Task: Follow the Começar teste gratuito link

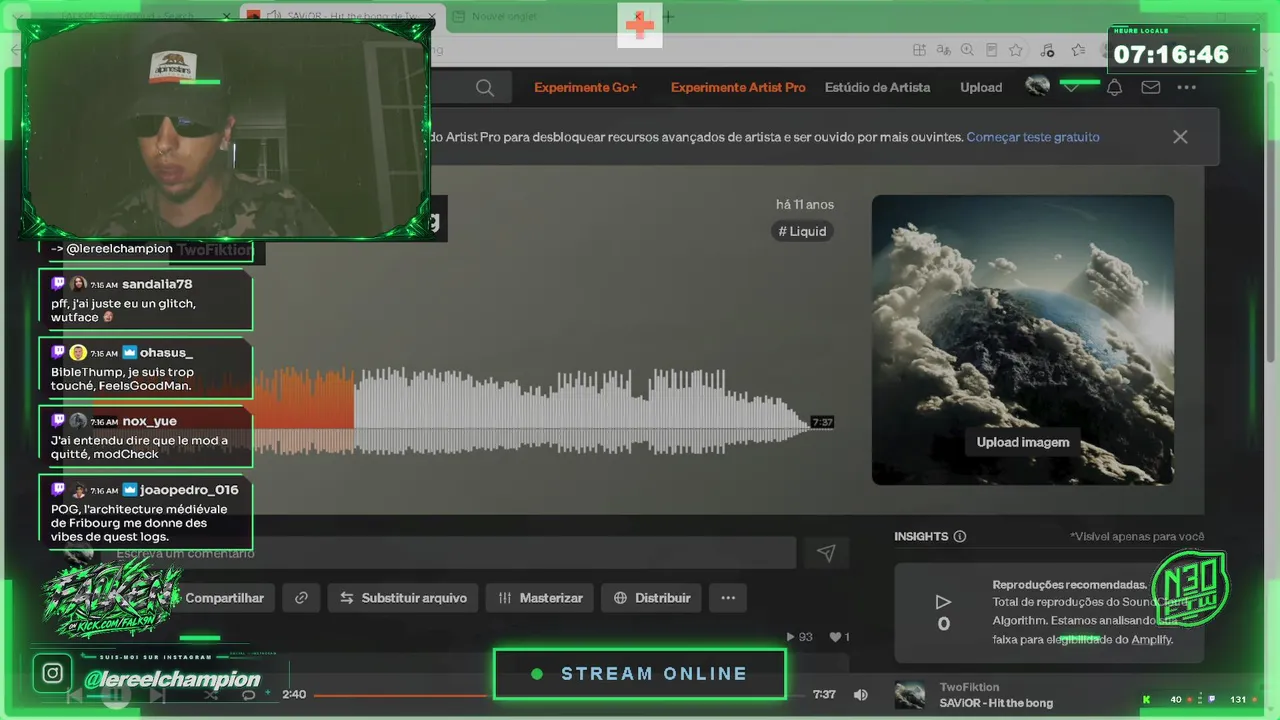Action: (x=1033, y=137)
